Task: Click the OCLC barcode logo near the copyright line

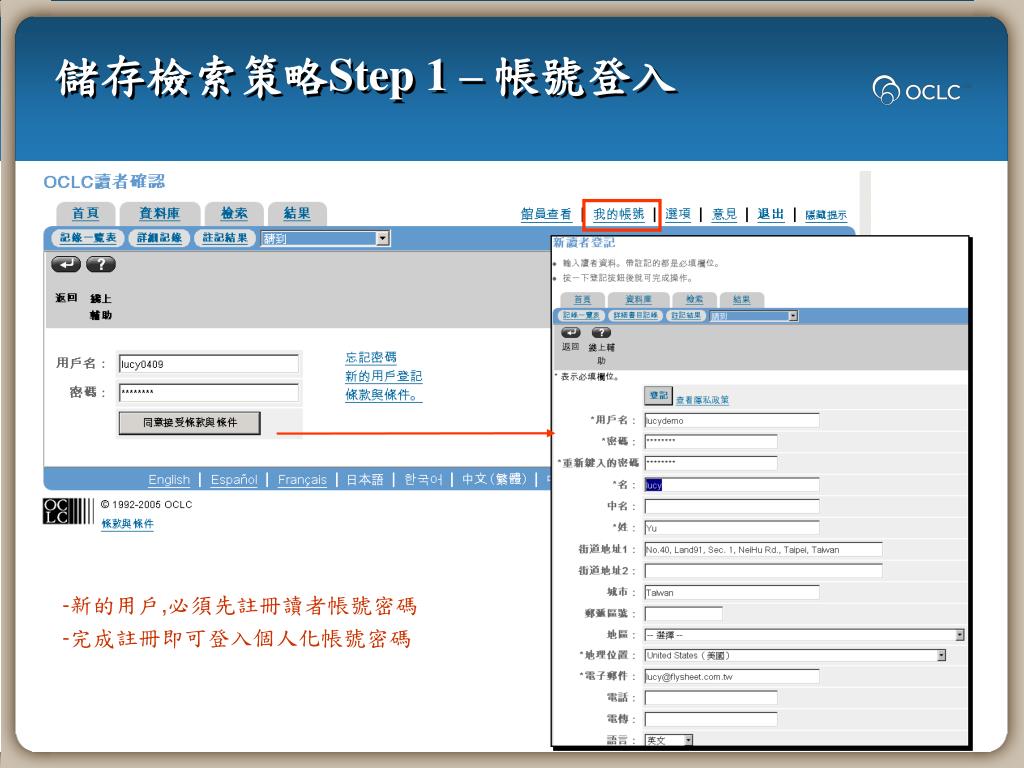Action: pos(68,511)
